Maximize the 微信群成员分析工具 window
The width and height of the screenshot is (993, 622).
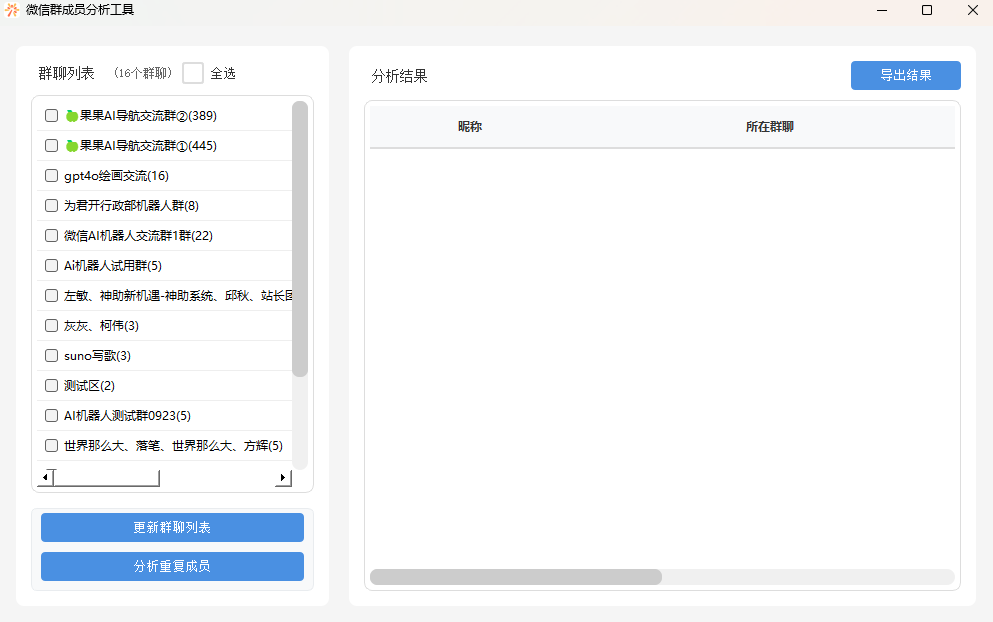(x=927, y=10)
